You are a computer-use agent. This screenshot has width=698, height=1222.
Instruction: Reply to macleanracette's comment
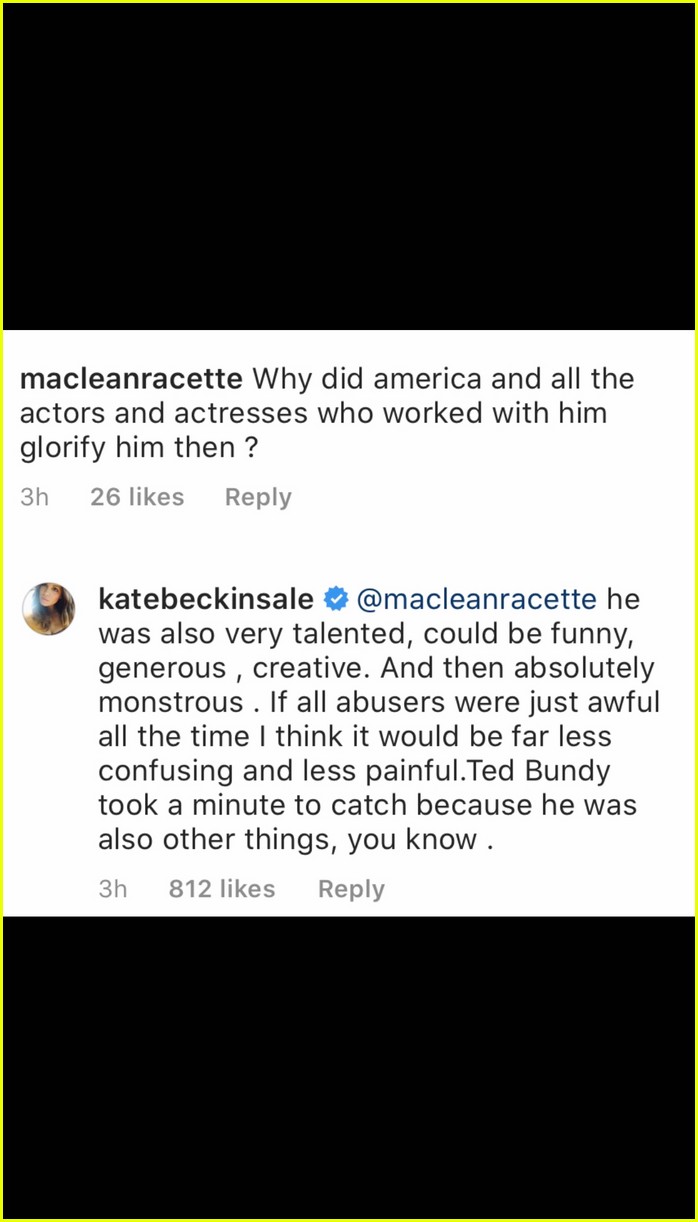(x=258, y=497)
